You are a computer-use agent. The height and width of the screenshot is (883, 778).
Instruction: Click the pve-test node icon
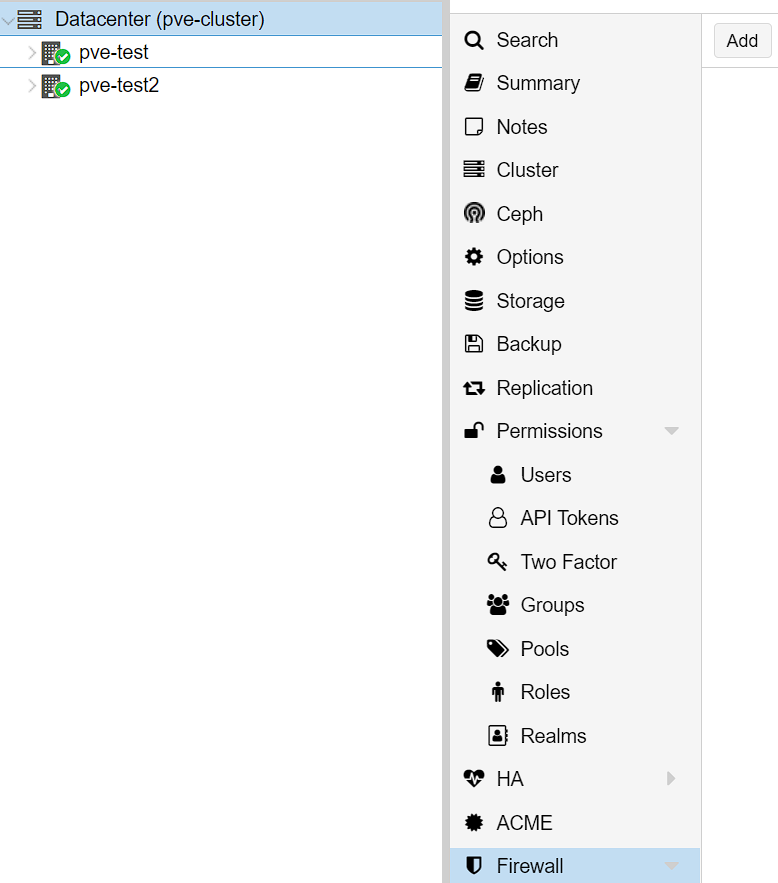point(56,53)
